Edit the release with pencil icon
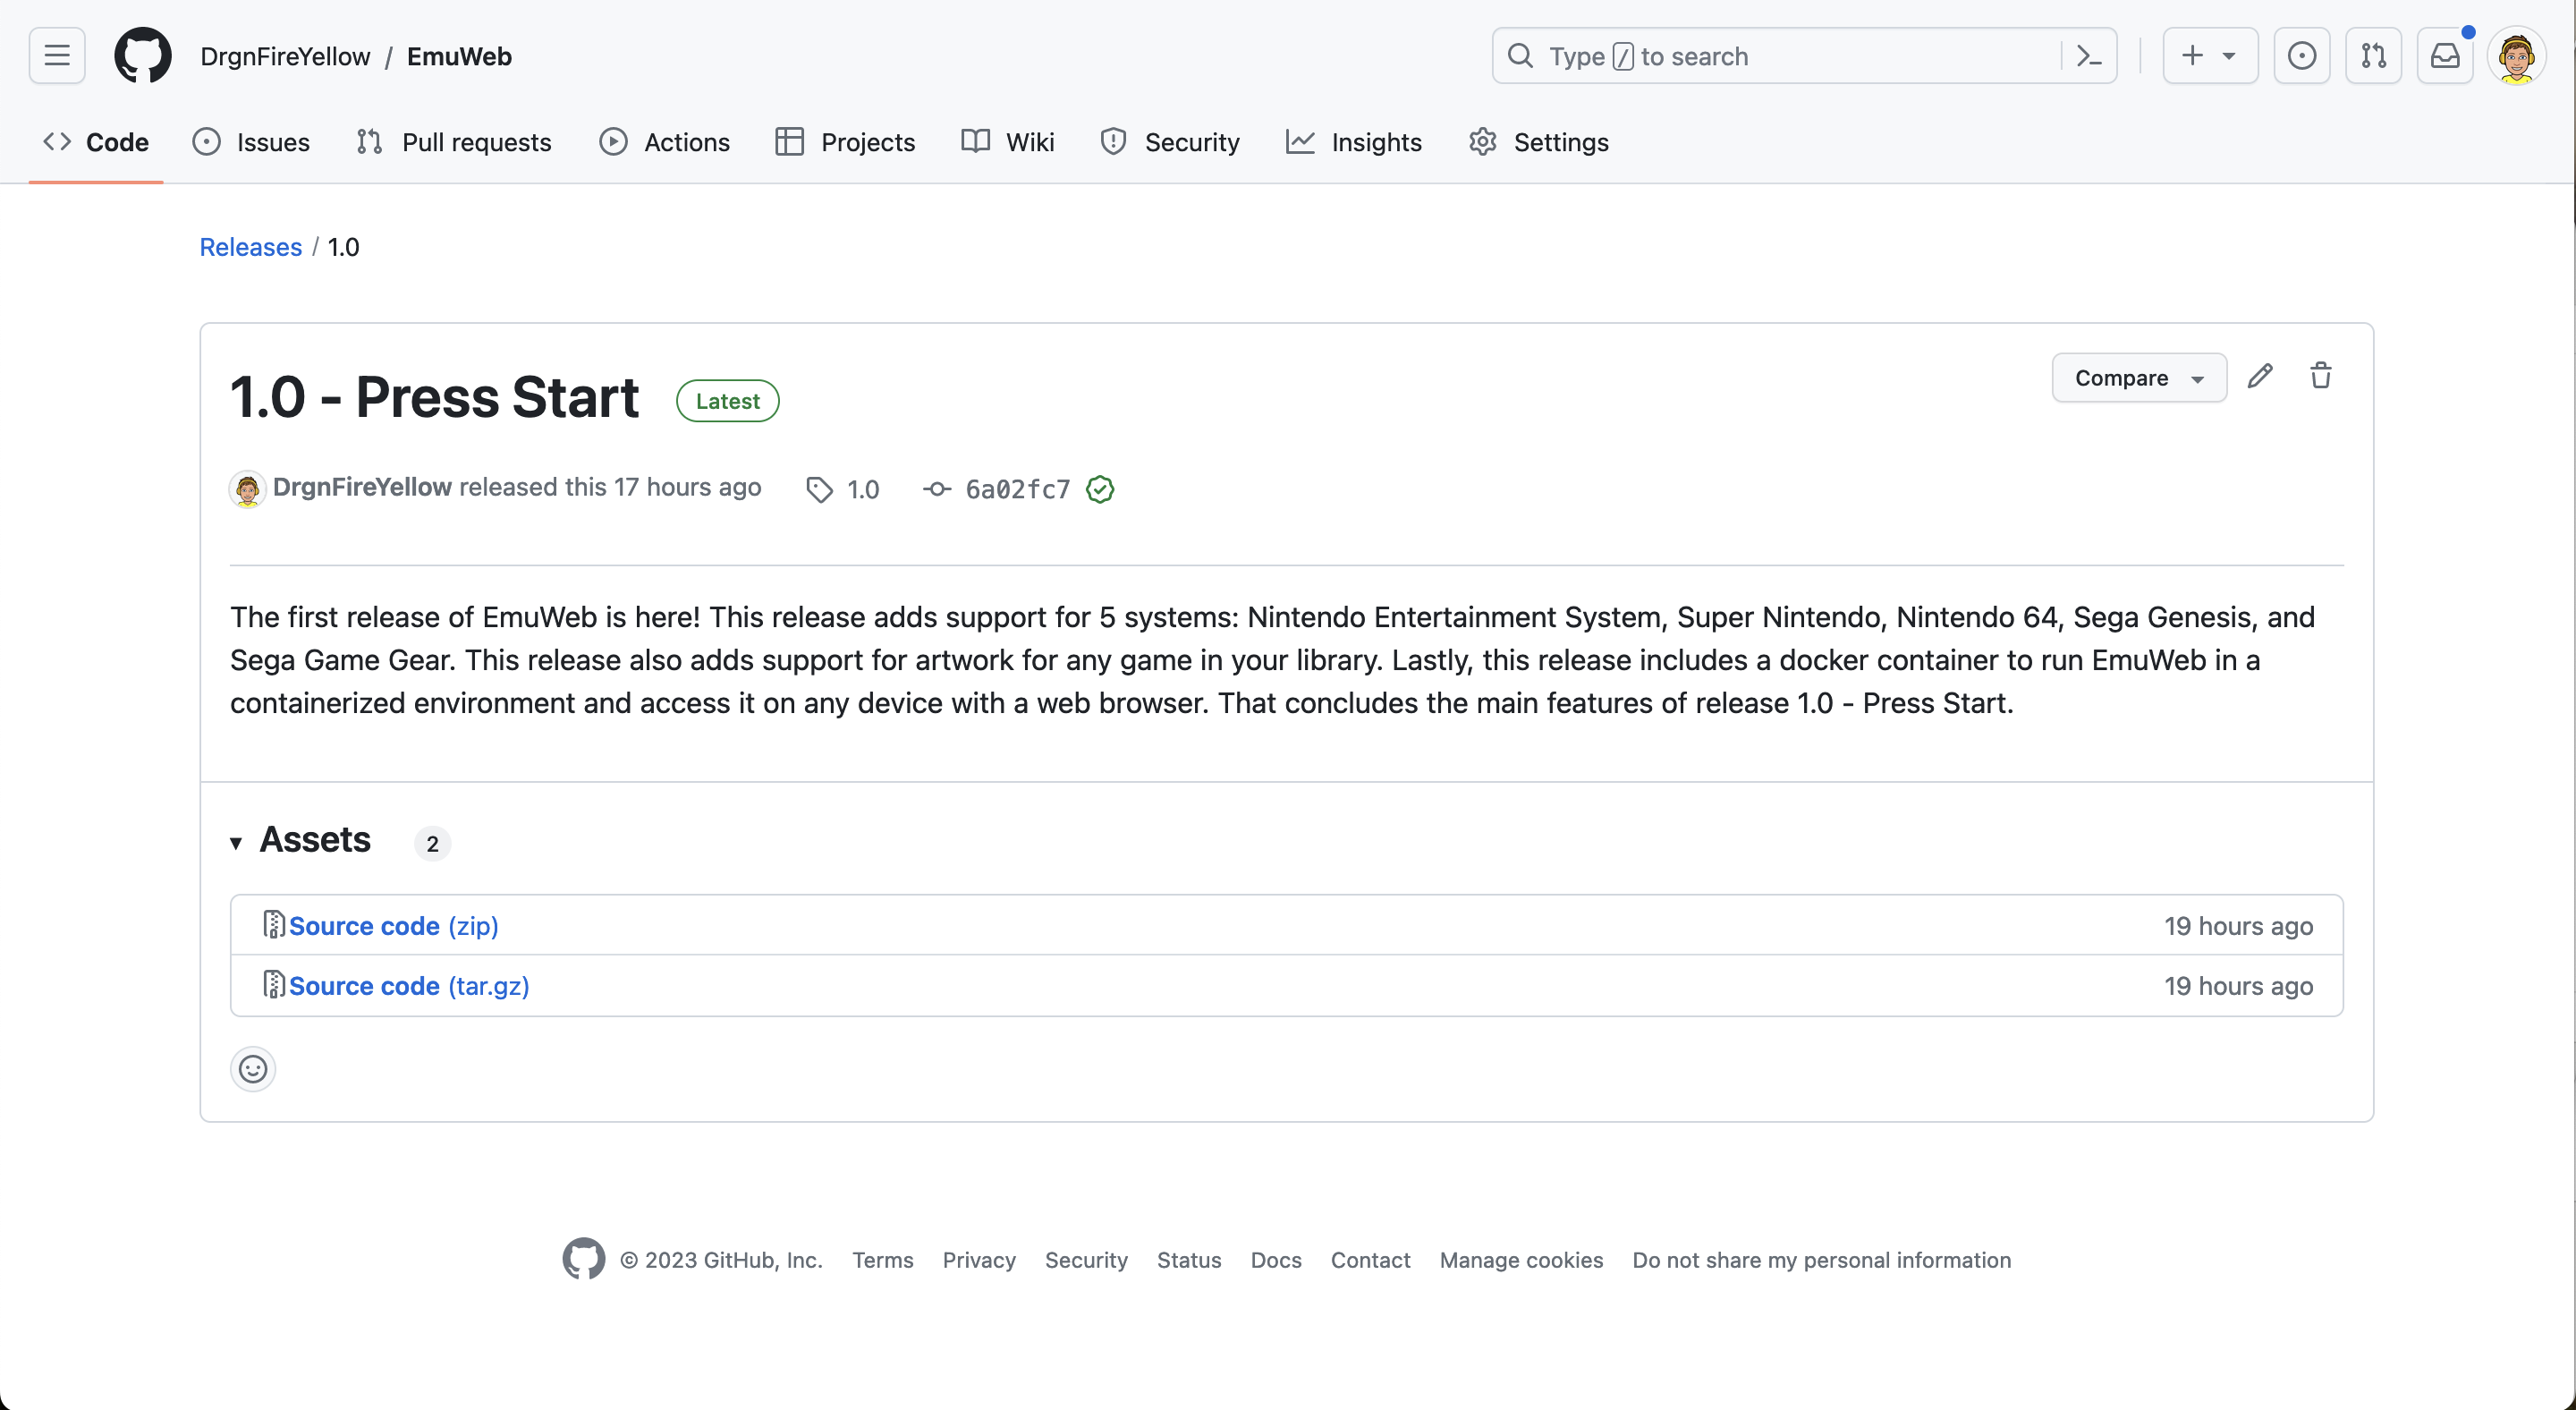 pos(2260,377)
